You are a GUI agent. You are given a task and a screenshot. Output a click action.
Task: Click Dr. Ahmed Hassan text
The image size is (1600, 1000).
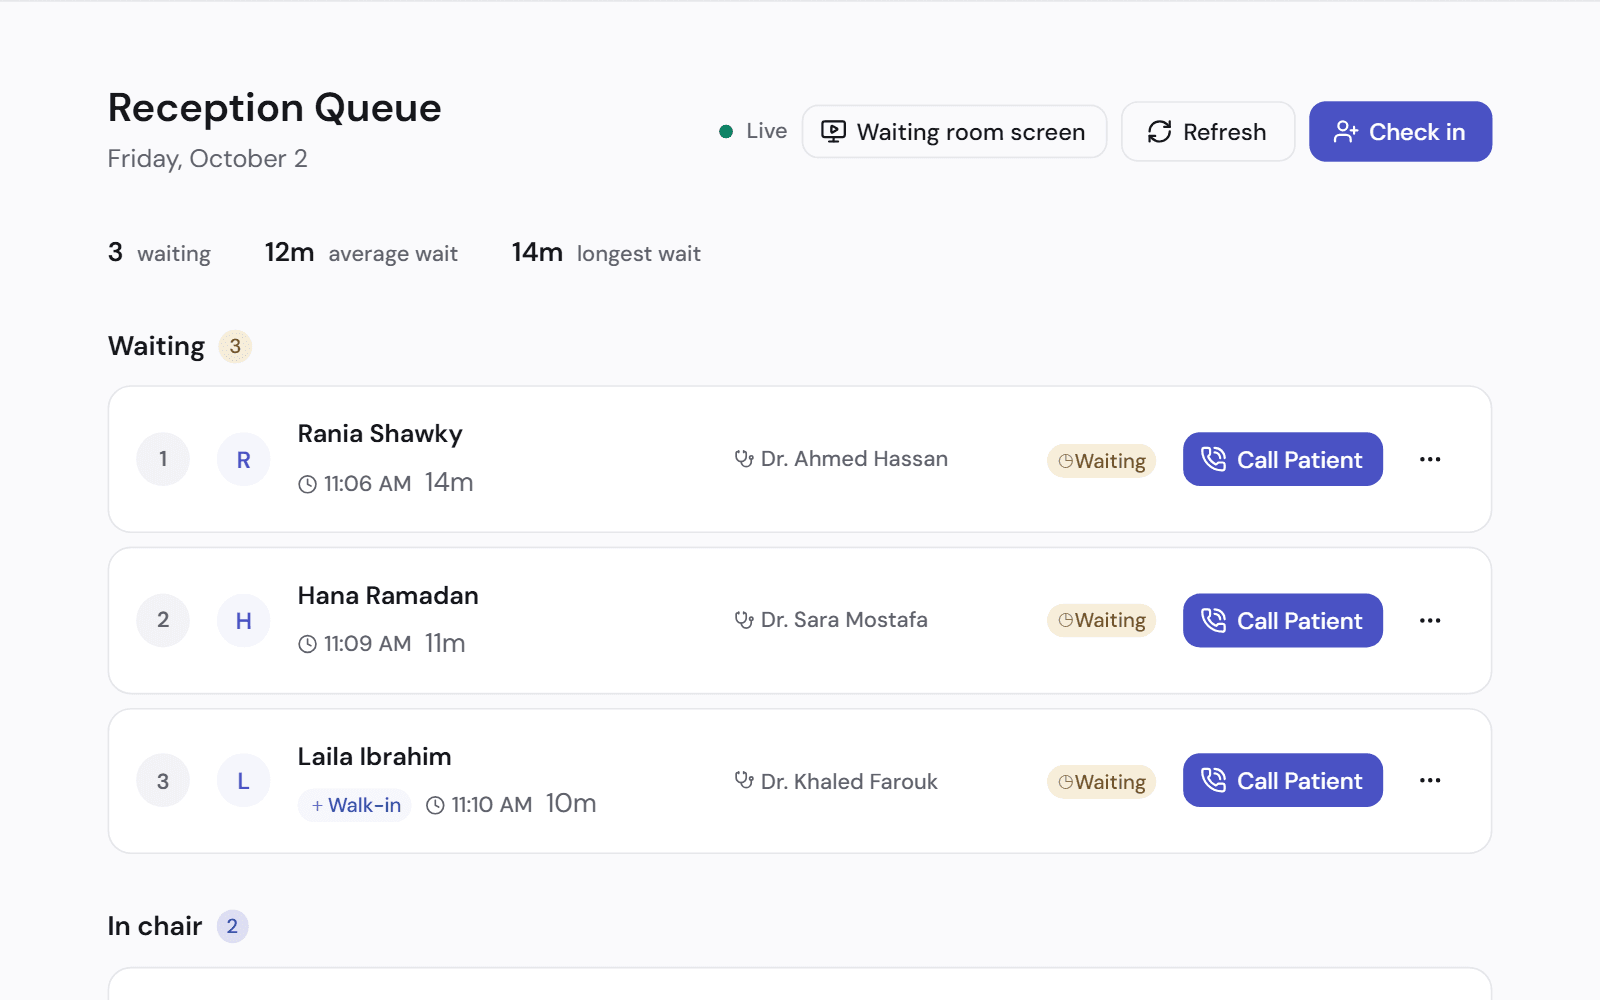pos(854,459)
